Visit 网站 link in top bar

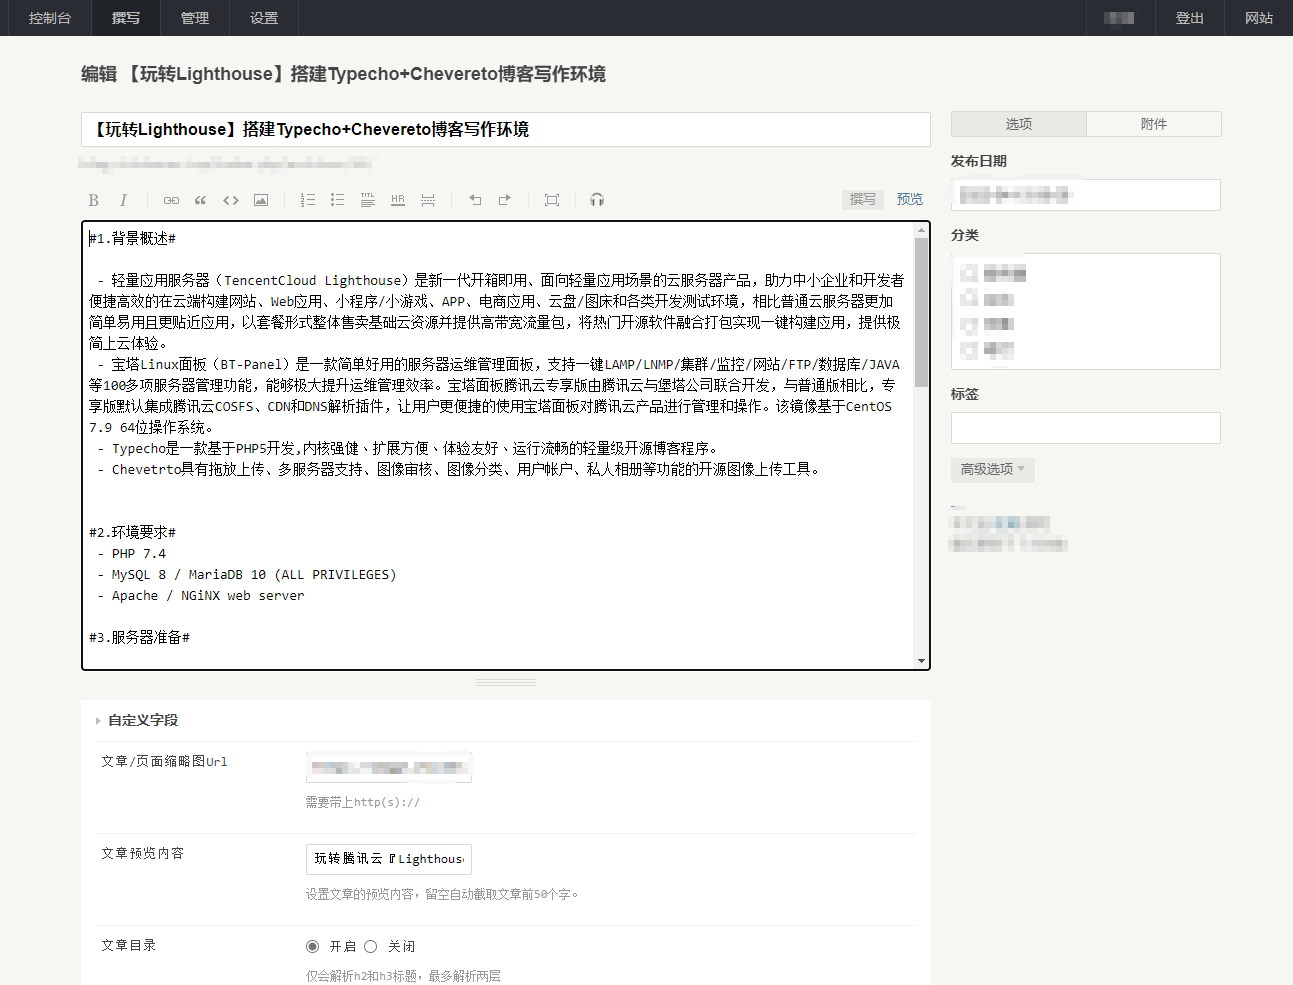pyautogui.click(x=1259, y=18)
